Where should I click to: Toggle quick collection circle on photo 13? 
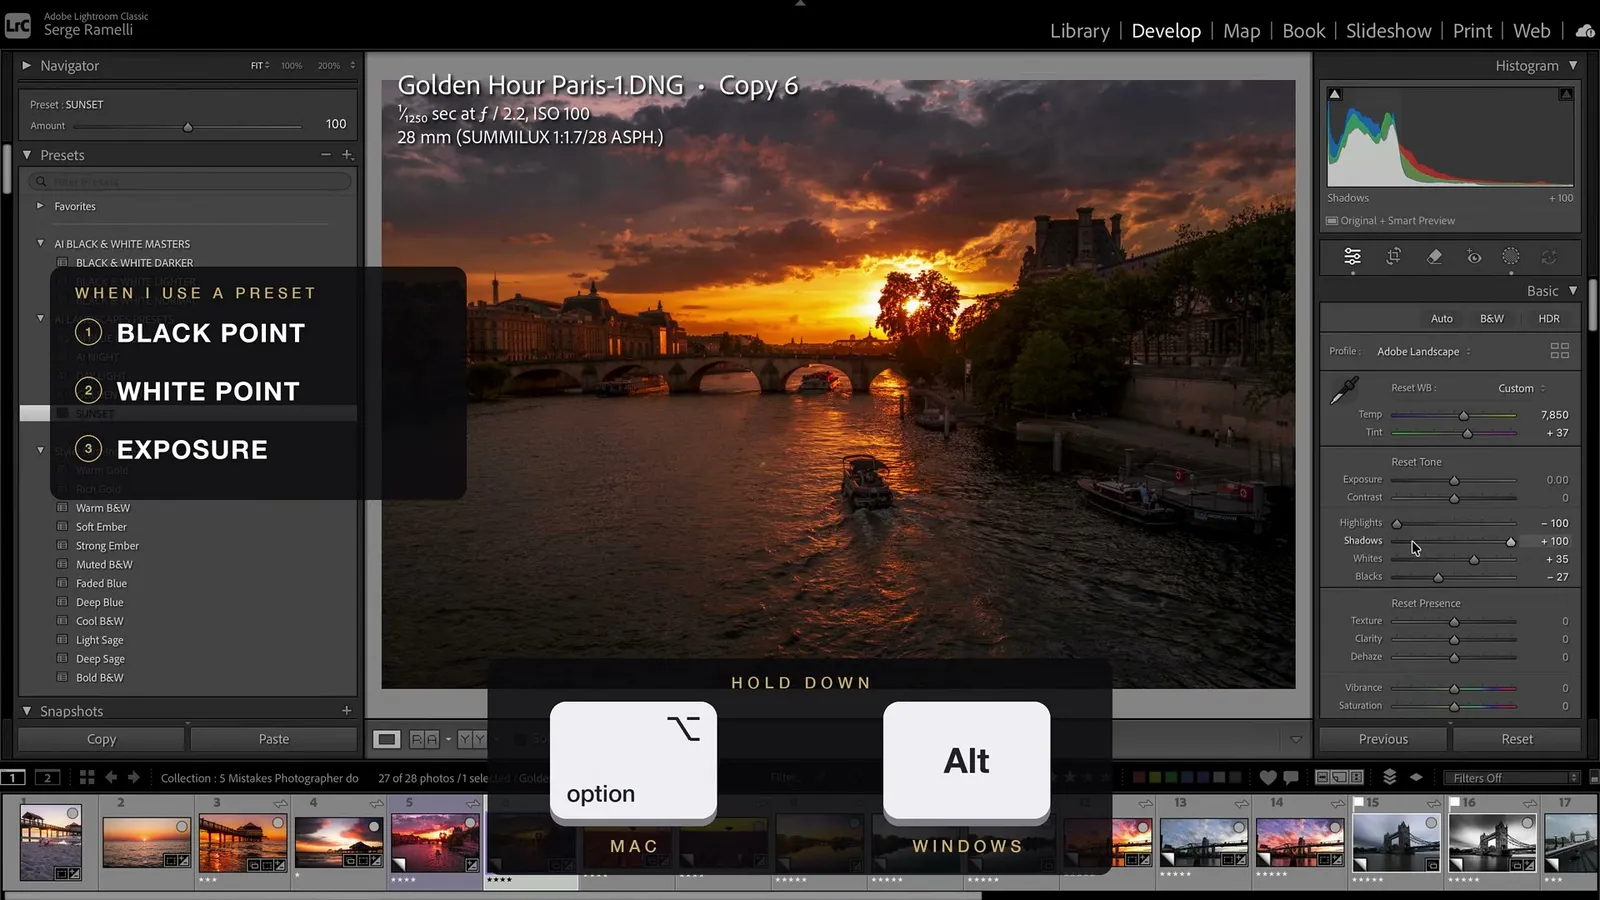coord(1239,827)
